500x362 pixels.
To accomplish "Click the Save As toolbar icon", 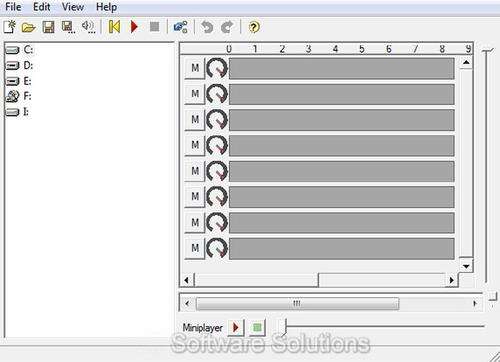I will [x=68, y=27].
